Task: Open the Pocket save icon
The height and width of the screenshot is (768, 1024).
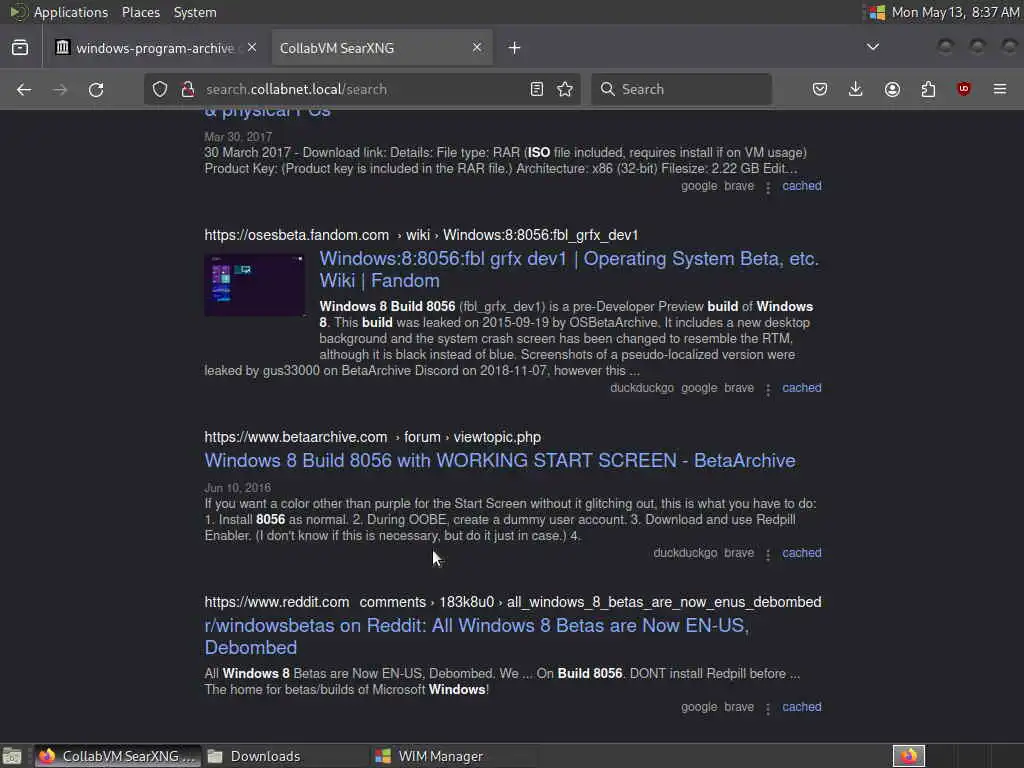Action: [x=820, y=89]
